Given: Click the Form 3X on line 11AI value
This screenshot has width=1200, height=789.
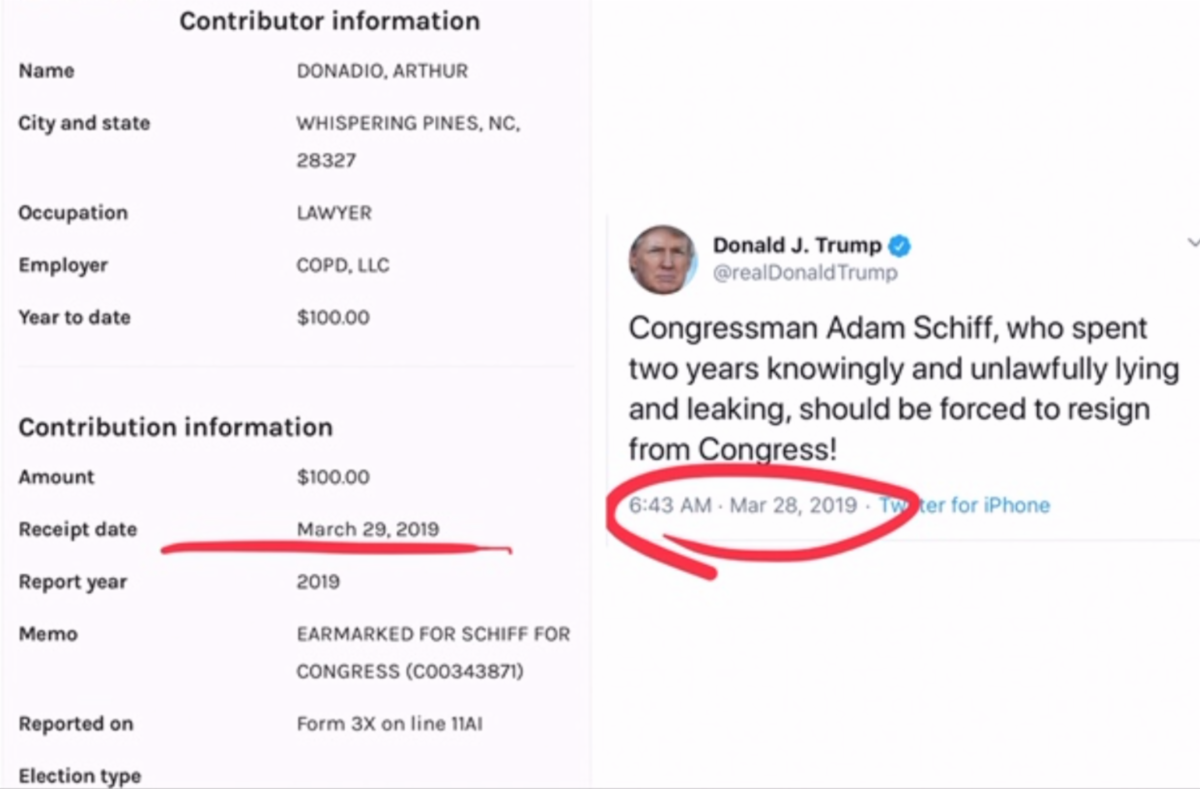Looking at the screenshot, I should (x=389, y=723).
